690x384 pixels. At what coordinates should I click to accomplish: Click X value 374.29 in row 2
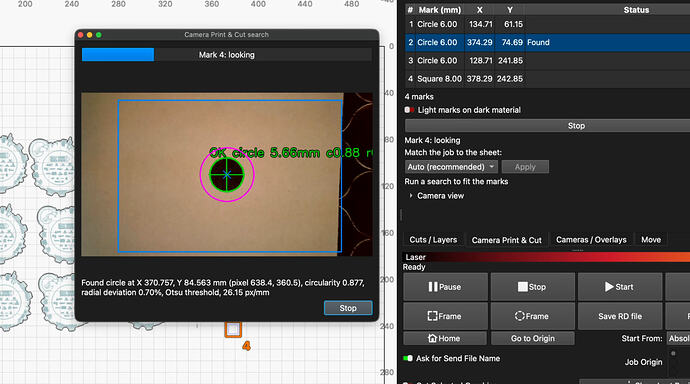(479, 42)
